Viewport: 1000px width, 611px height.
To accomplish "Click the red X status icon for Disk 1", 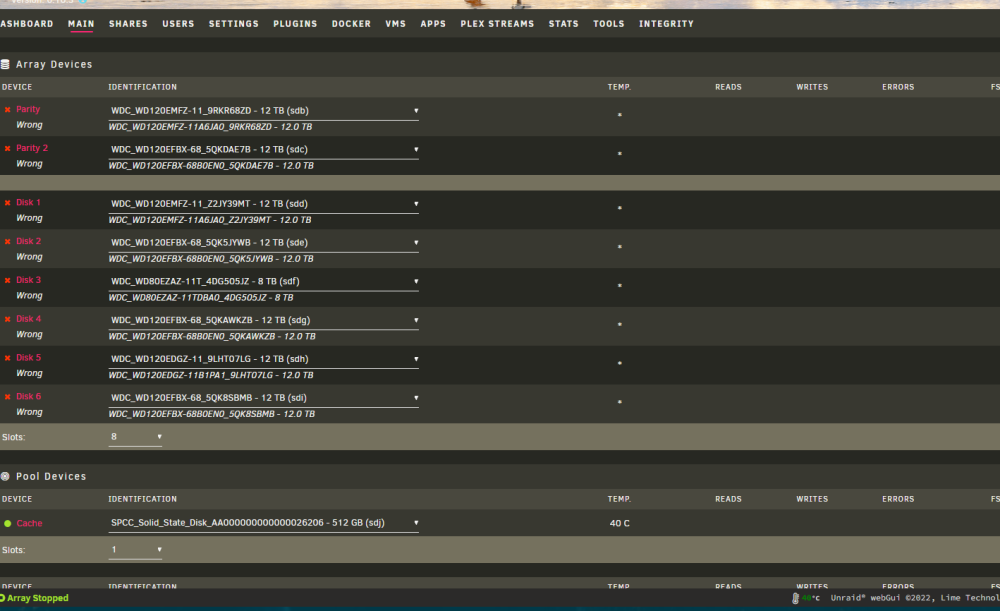I will 8,203.
